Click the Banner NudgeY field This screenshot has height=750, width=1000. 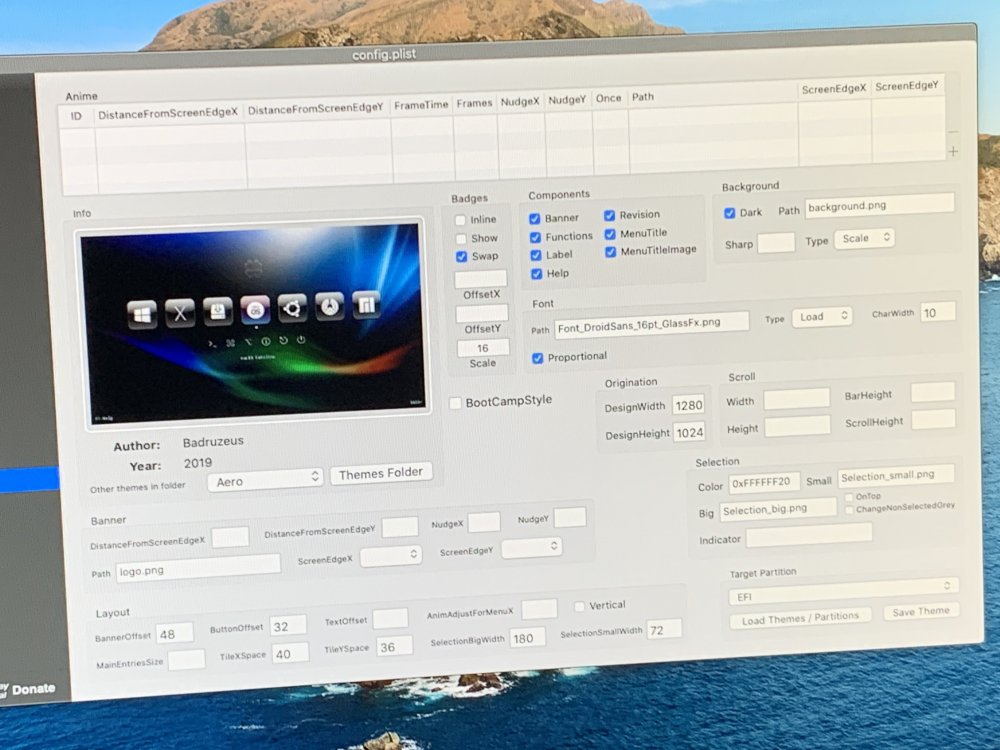tap(570, 517)
